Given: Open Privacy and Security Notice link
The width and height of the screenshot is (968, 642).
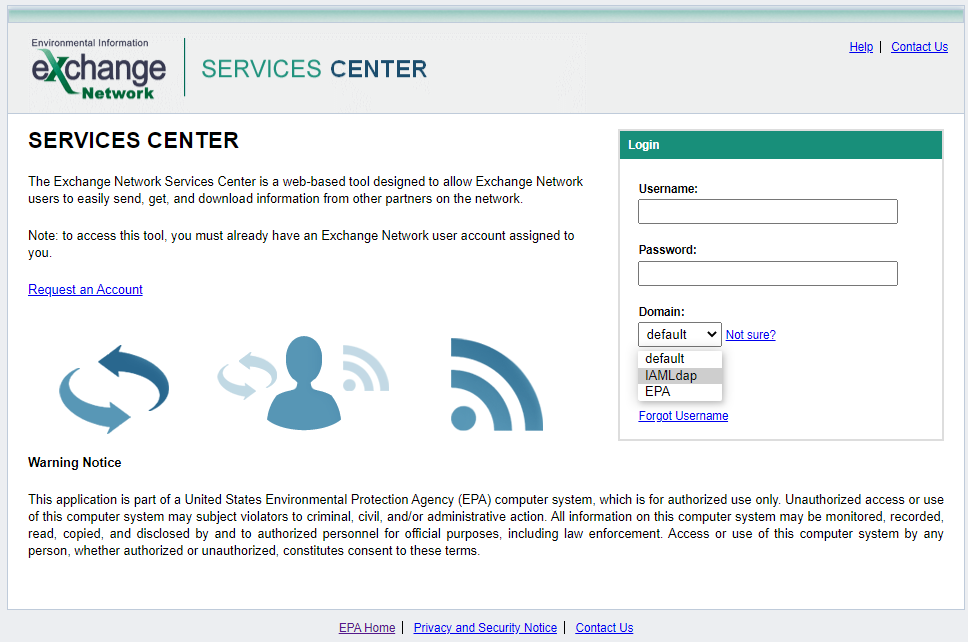Looking at the screenshot, I should pos(485,628).
